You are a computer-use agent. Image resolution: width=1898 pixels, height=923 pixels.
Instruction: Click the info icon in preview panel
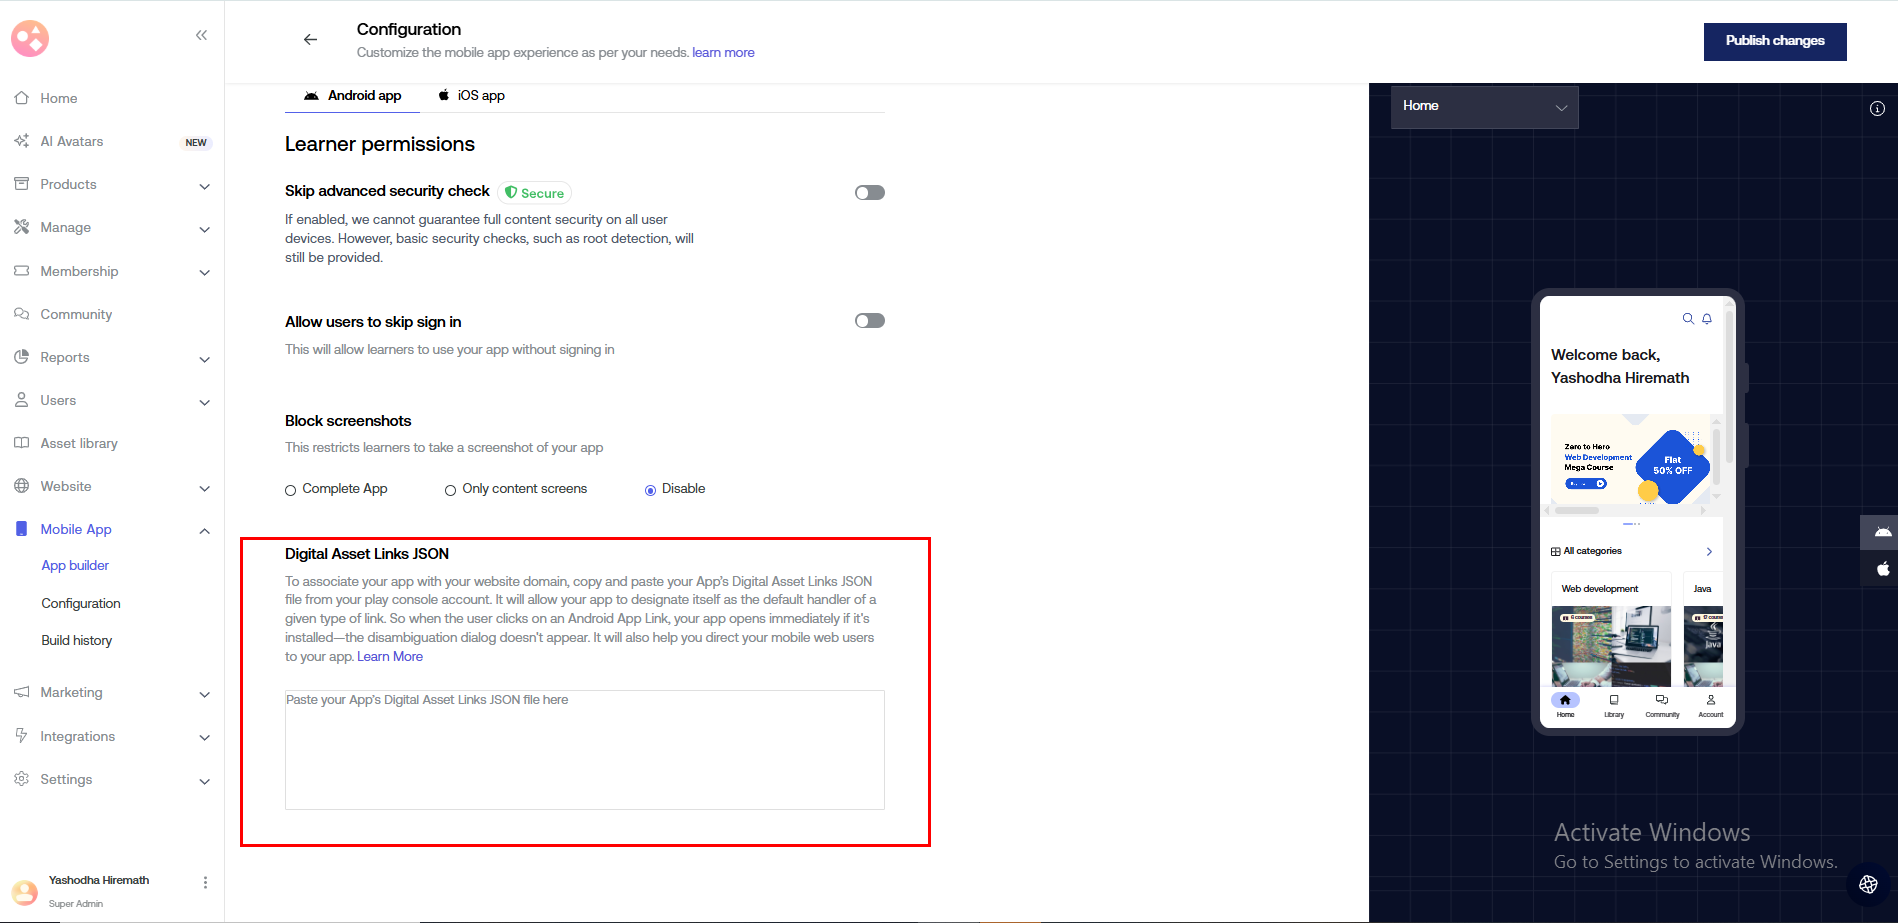pos(1877,108)
